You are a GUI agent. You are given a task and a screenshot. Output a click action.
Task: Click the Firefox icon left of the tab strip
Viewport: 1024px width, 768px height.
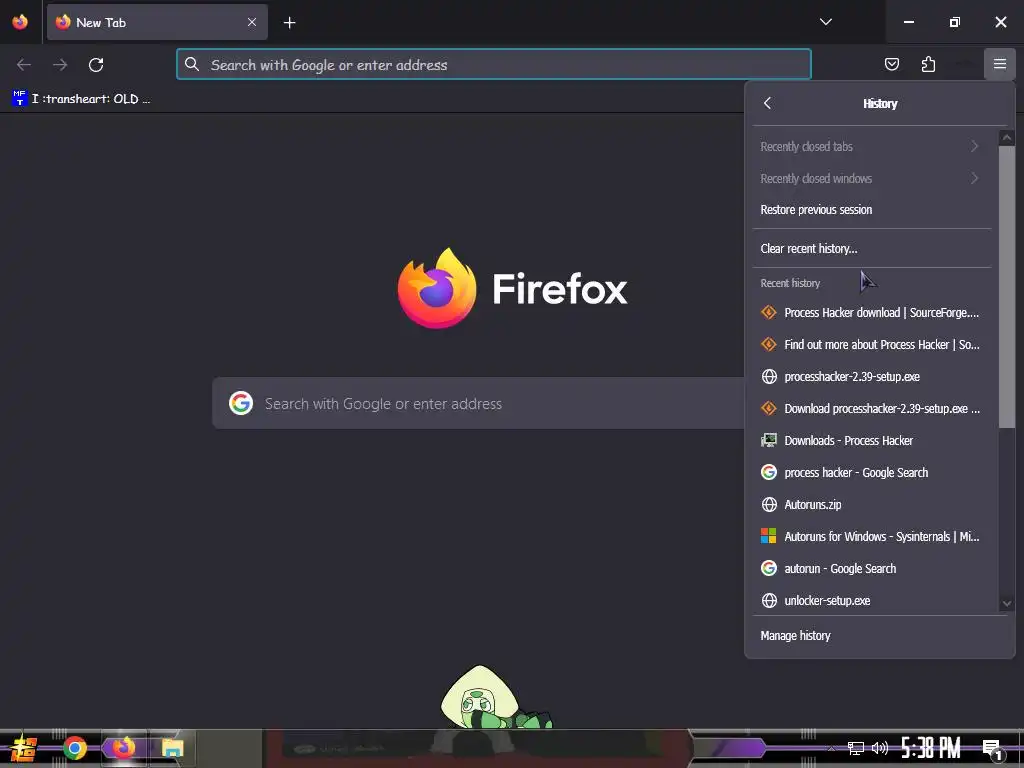20,22
